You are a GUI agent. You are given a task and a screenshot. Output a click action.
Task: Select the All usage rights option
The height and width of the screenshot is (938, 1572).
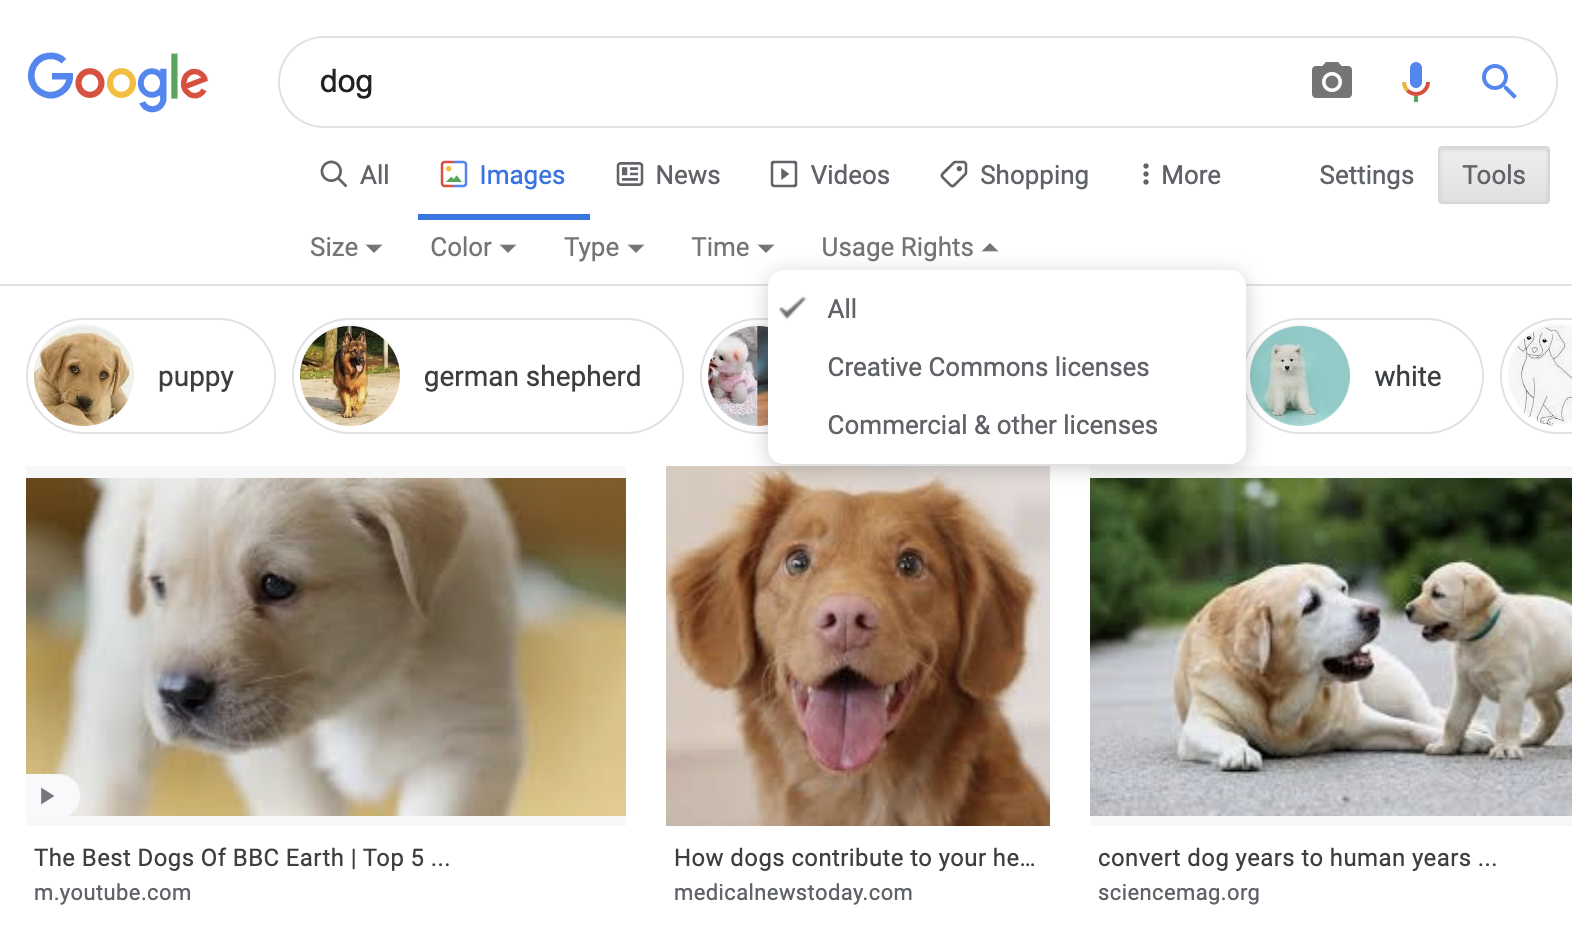(x=1007, y=309)
